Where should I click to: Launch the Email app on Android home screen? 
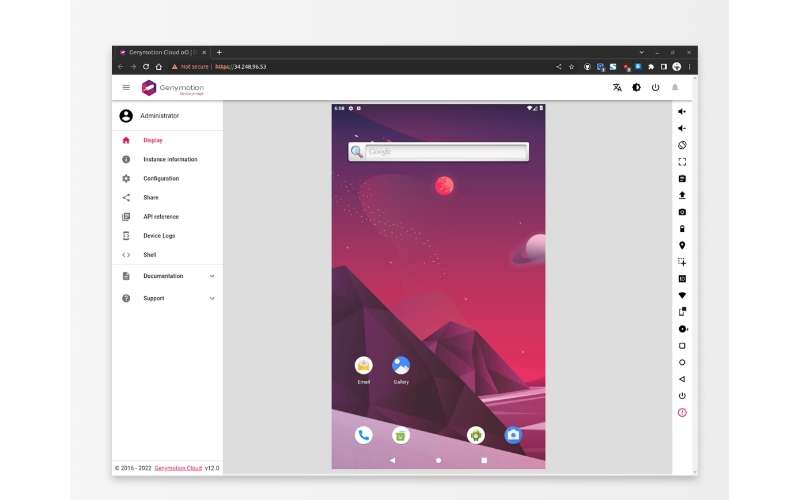point(364,366)
